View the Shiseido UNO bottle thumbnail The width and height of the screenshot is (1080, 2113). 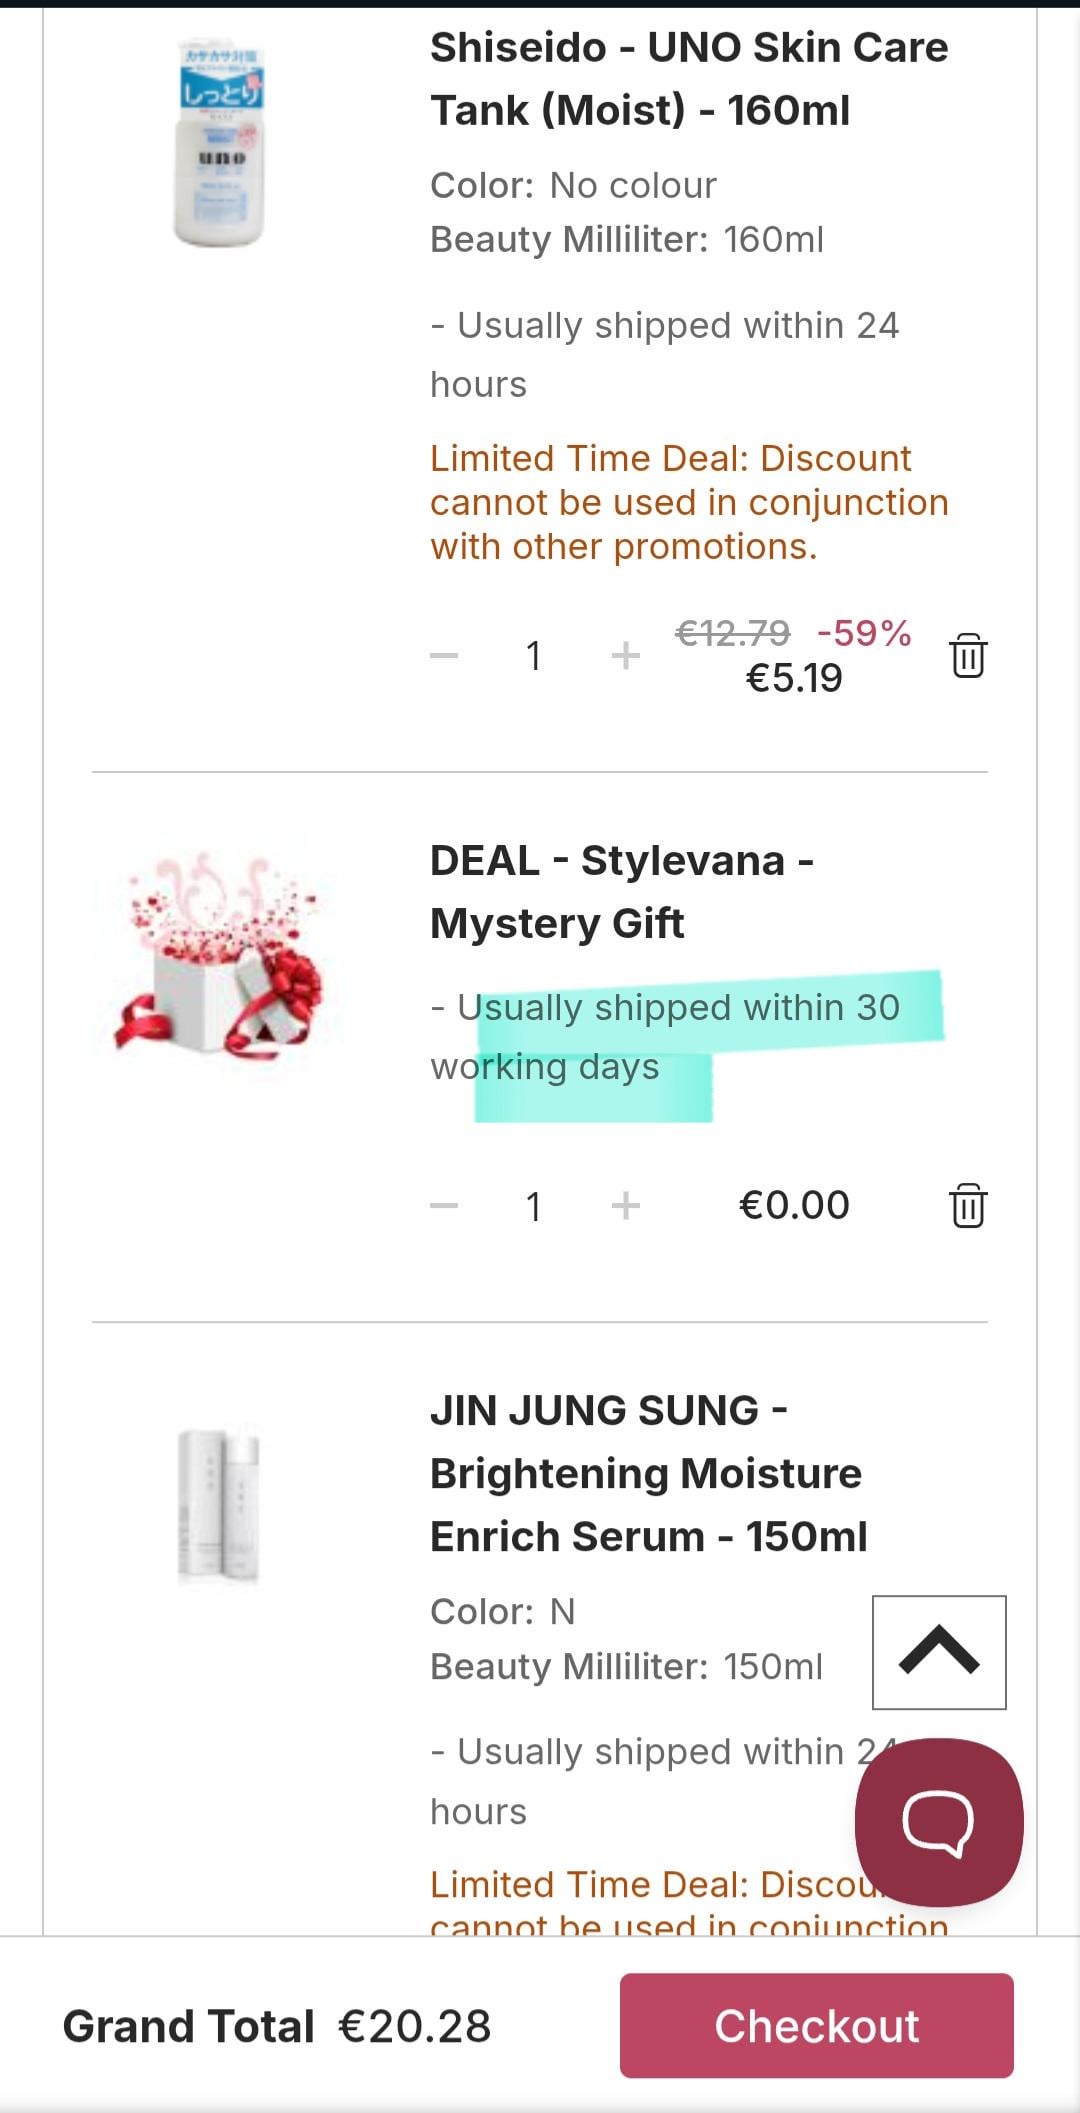[x=219, y=142]
